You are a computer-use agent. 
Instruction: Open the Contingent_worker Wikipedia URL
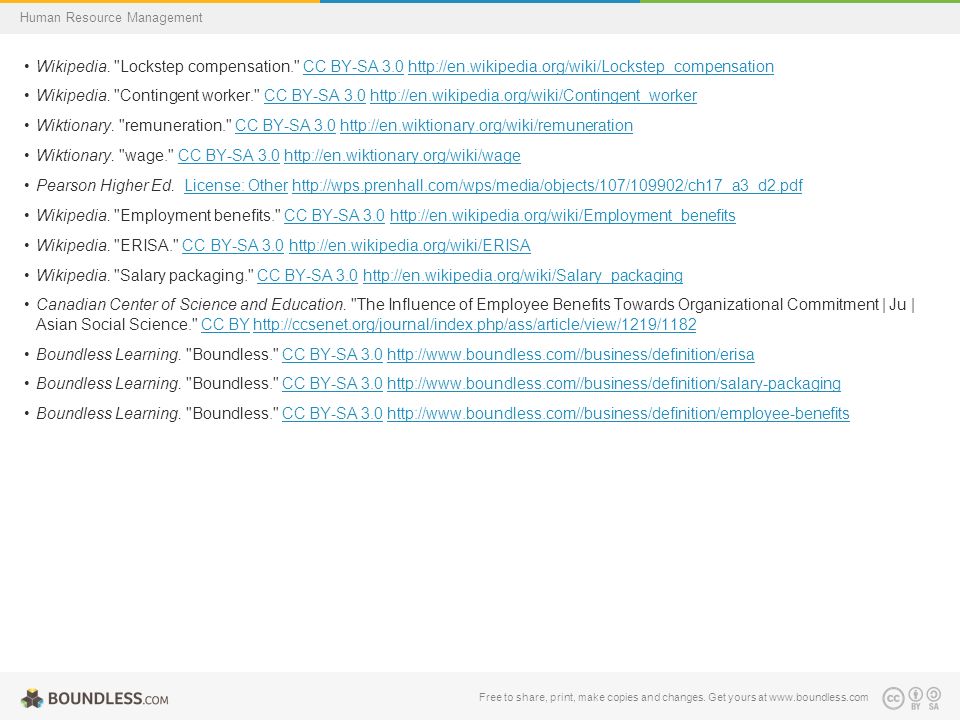click(x=533, y=96)
